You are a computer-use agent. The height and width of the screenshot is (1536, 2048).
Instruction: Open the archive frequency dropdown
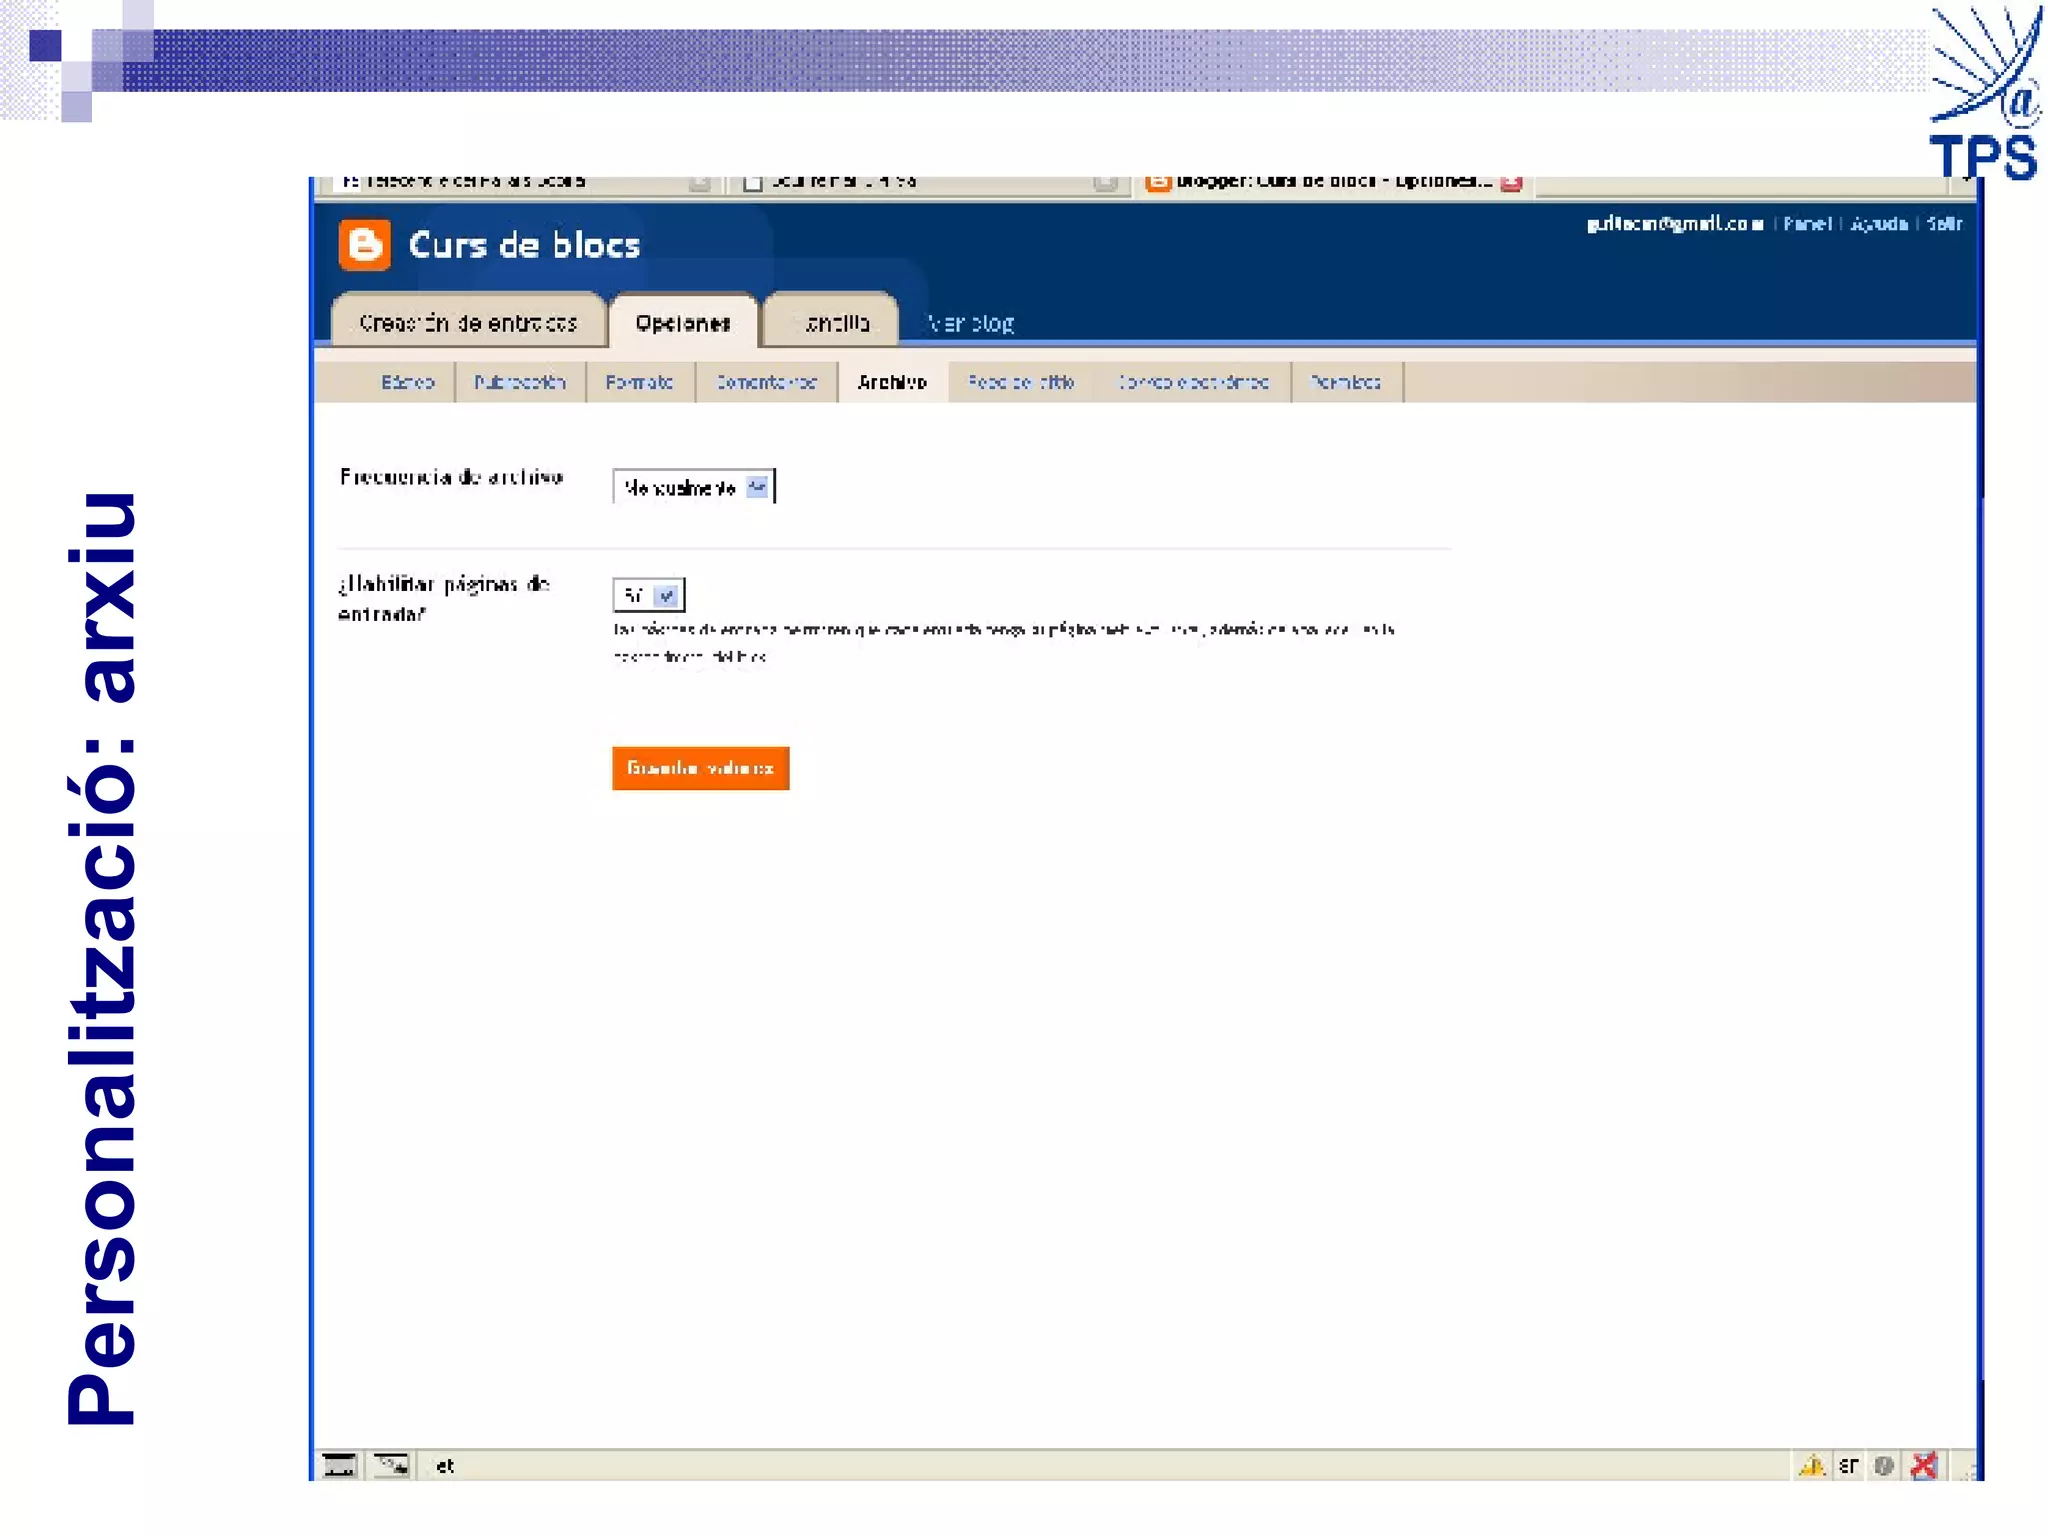point(757,487)
